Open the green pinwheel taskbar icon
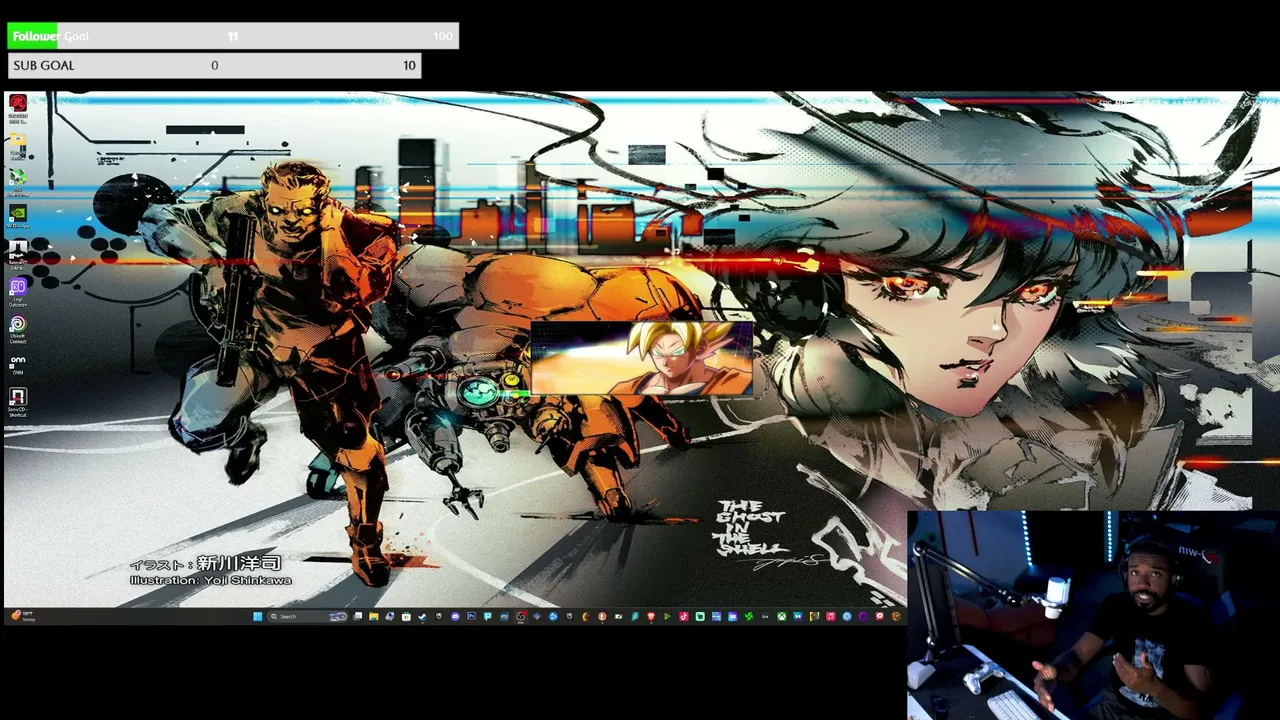This screenshot has height=720, width=1280. click(749, 616)
